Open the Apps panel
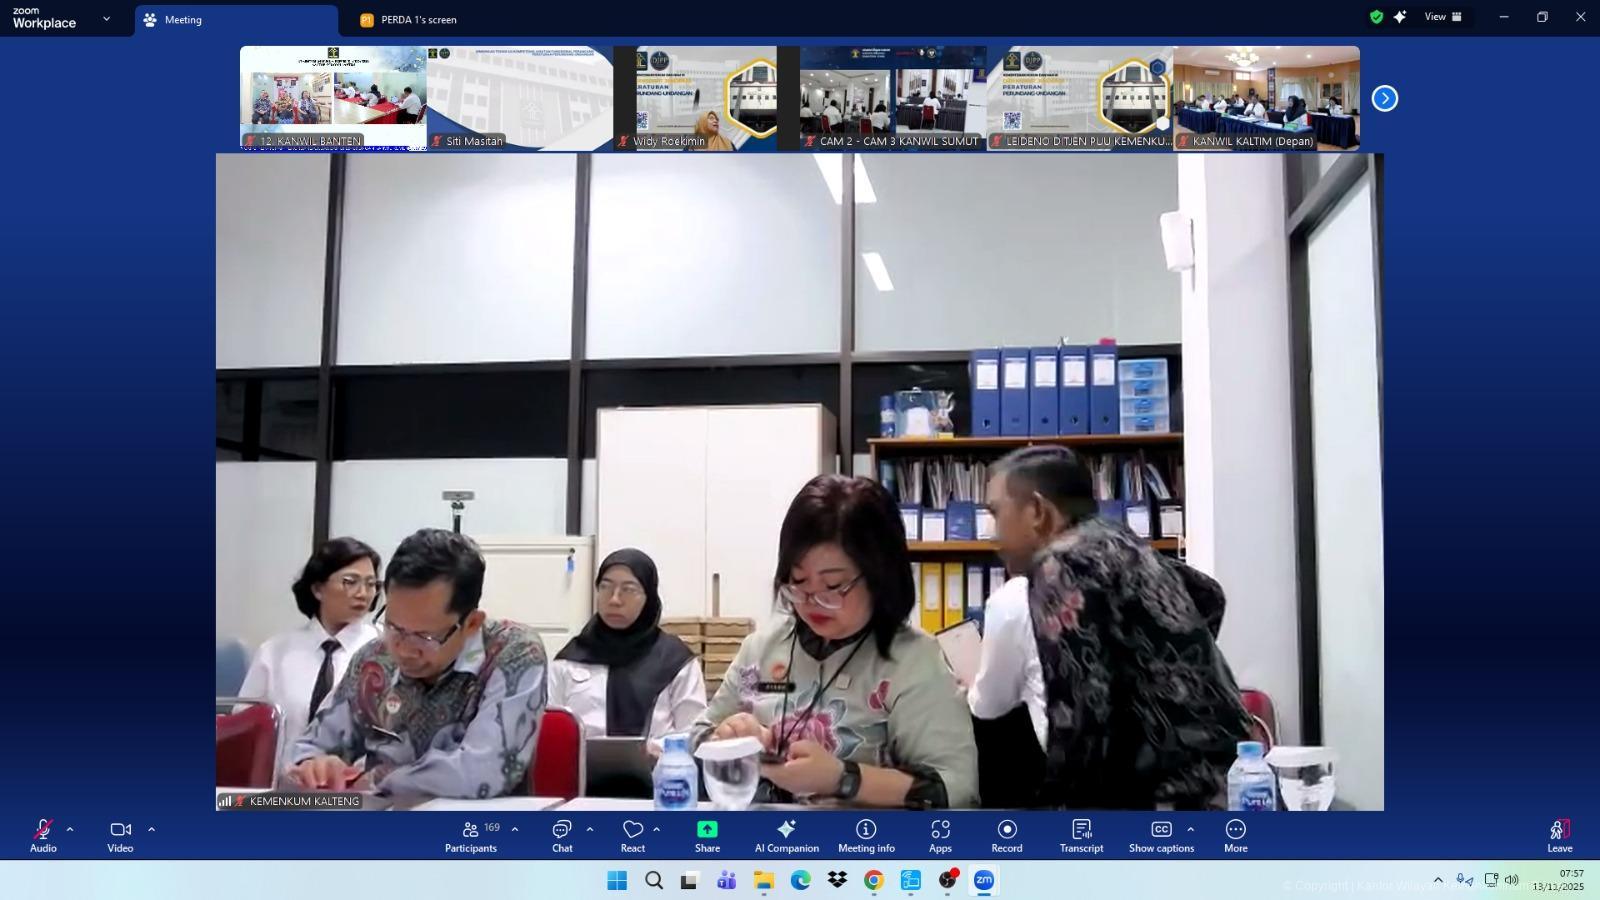This screenshot has height=900, width=1600. coord(940,836)
